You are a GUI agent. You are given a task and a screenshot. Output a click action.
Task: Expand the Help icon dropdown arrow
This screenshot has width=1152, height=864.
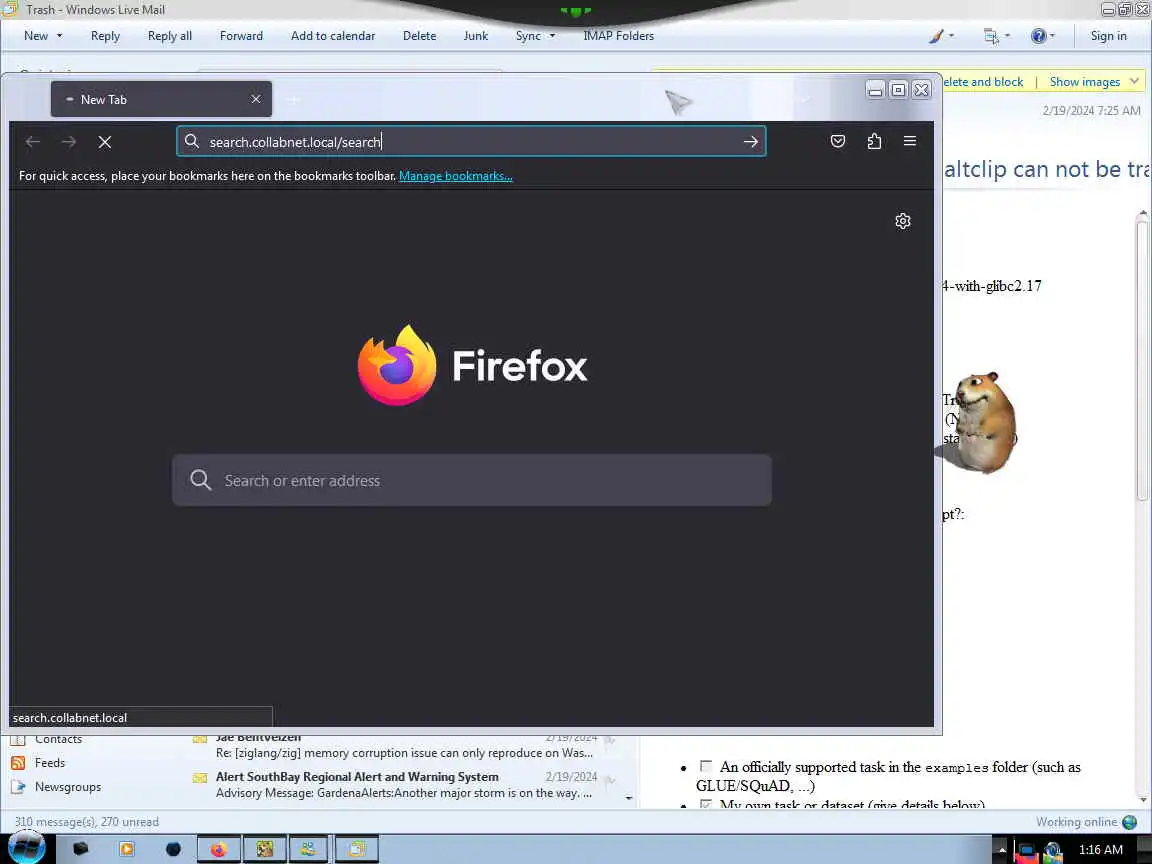[1052, 35]
